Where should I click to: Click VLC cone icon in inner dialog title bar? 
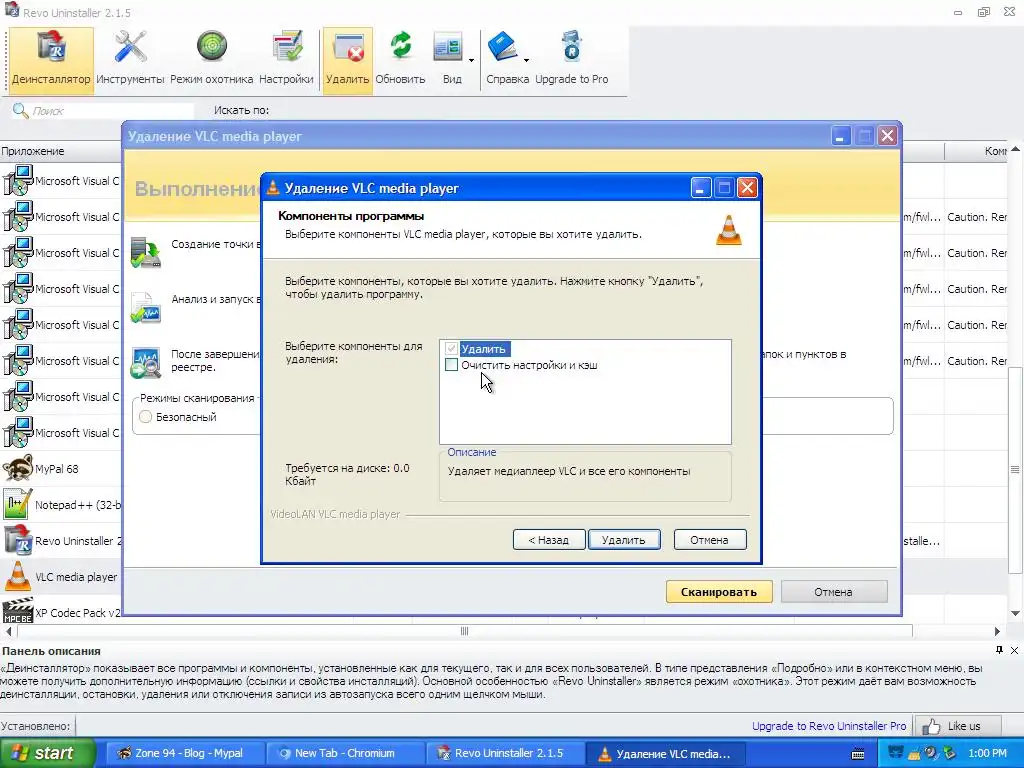(x=273, y=188)
